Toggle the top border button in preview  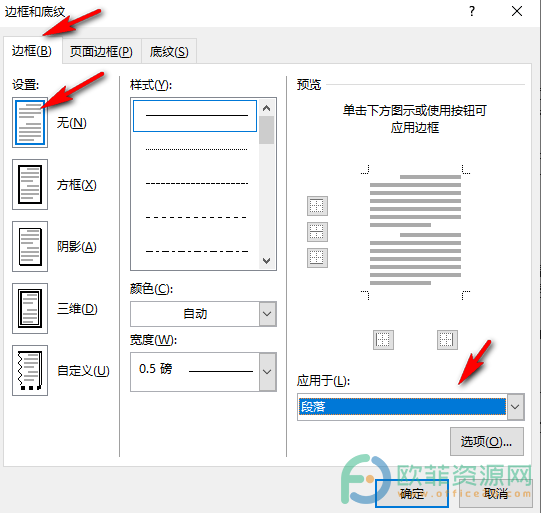[317, 206]
